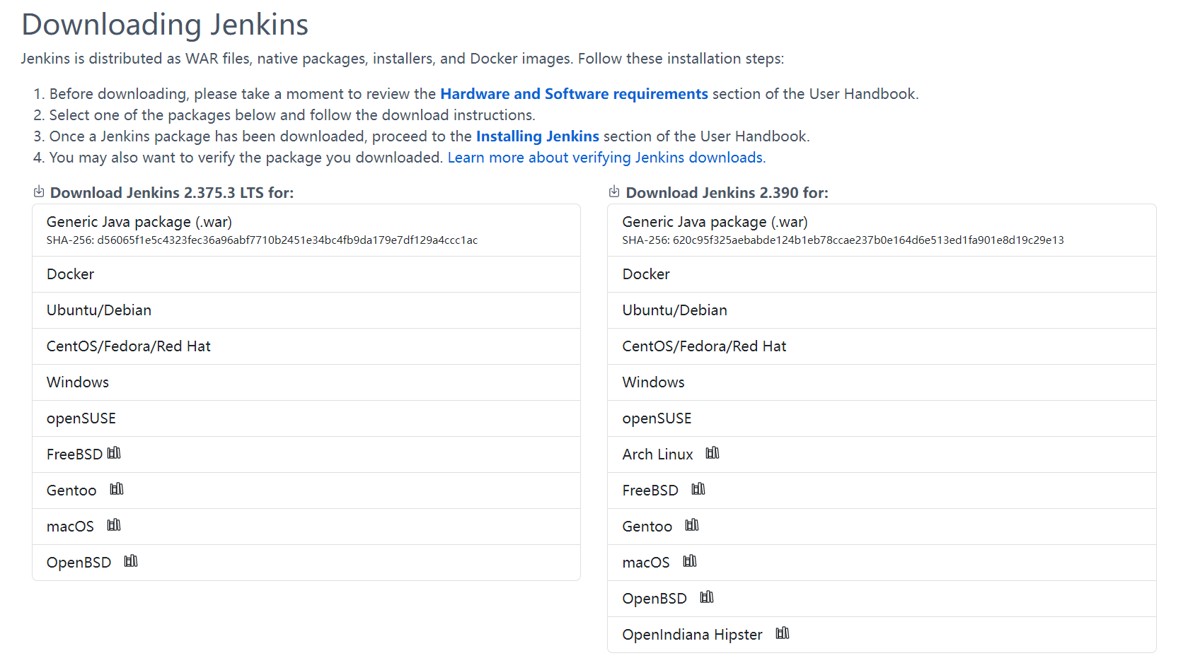
Task: Click download icon next to Jenkins 2.390 heading
Action: pos(614,192)
